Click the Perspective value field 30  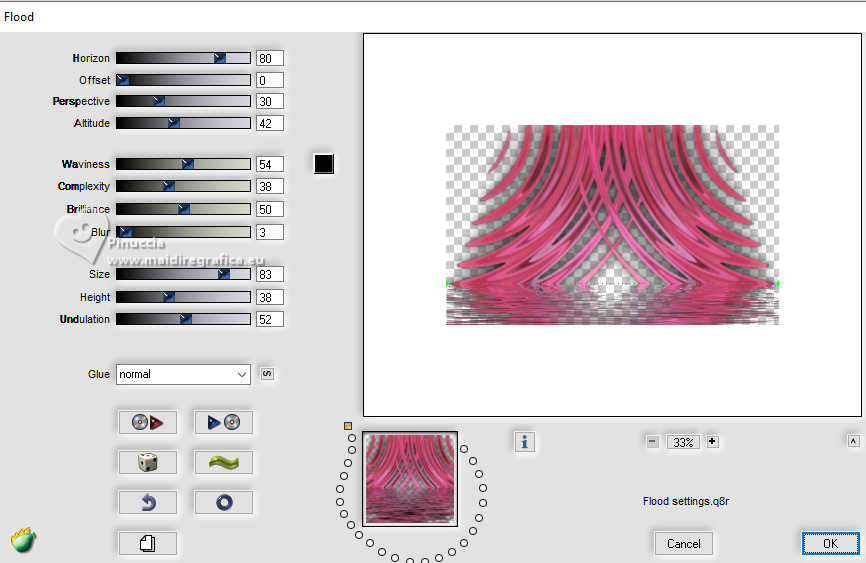pyautogui.click(x=270, y=101)
